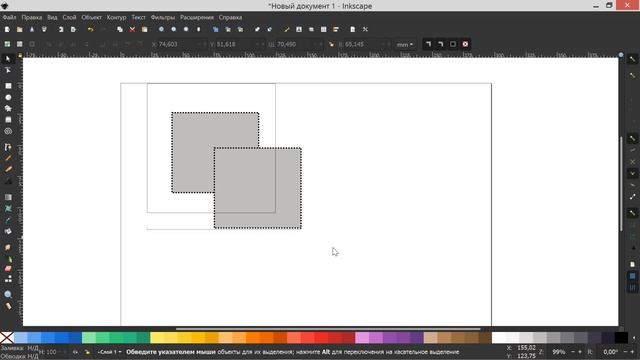The height and width of the screenshot is (360, 640).
Task: Select the Eraser tool
Action: click(x=8, y=269)
